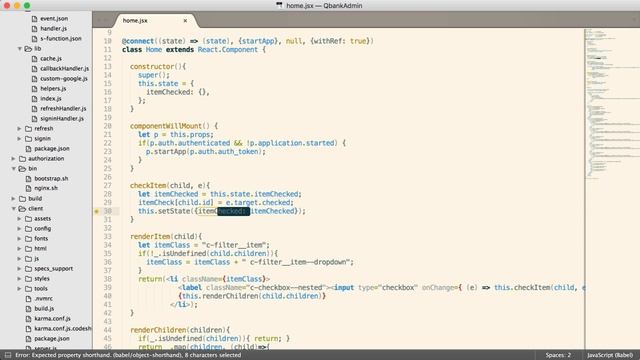Click the callbackHandler.js file icon
Screen dimensions: 640x360
click(34, 69)
